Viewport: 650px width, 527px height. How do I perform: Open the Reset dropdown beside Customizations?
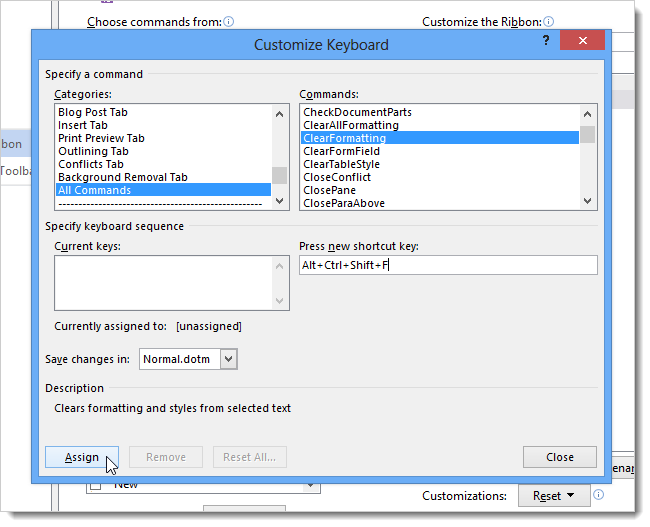click(x=554, y=495)
